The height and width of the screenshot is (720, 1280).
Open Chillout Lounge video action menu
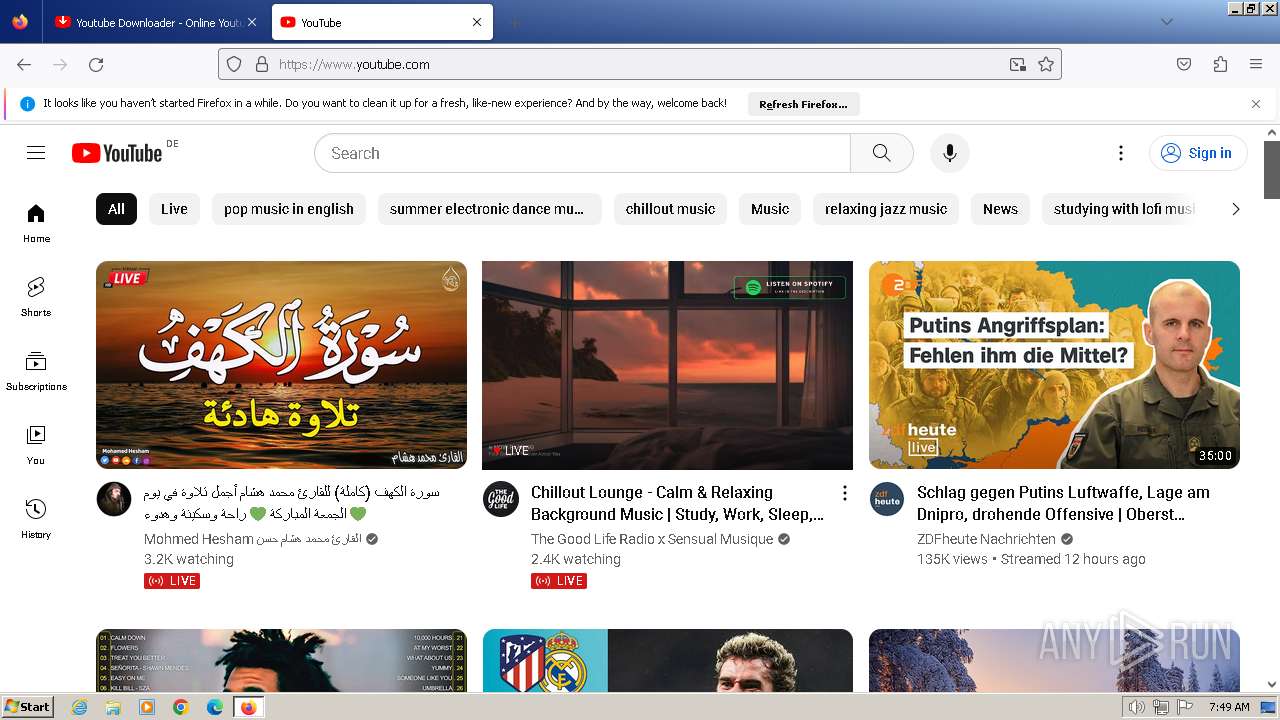click(844, 493)
